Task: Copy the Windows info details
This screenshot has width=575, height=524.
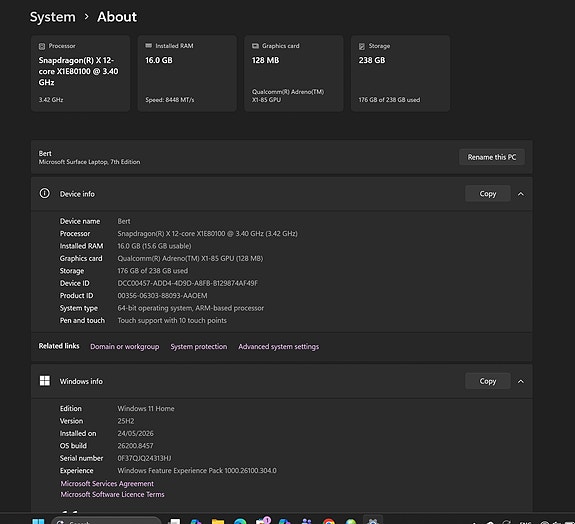Action: pos(487,381)
